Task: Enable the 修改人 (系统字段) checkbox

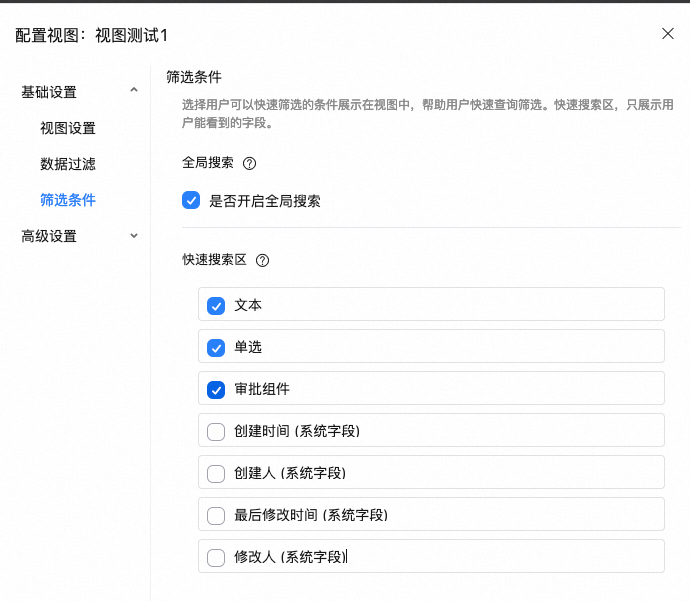Action: pyautogui.click(x=215, y=558)
